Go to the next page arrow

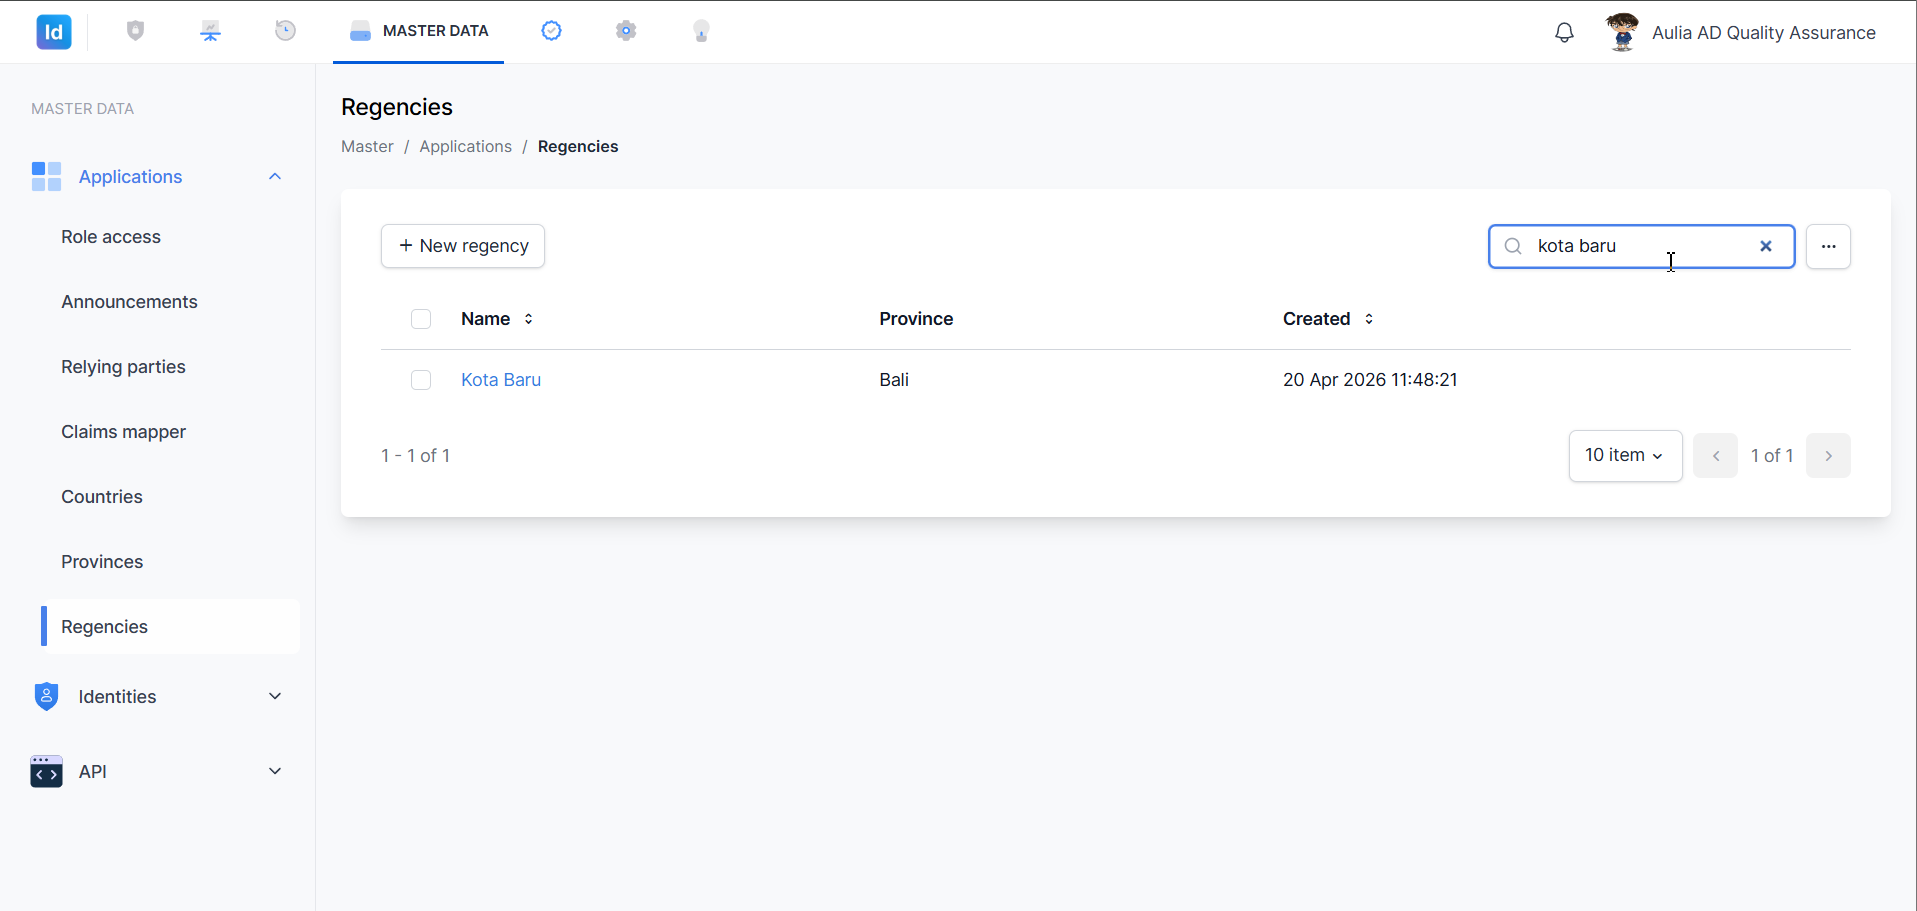[x=1828, y=456]
